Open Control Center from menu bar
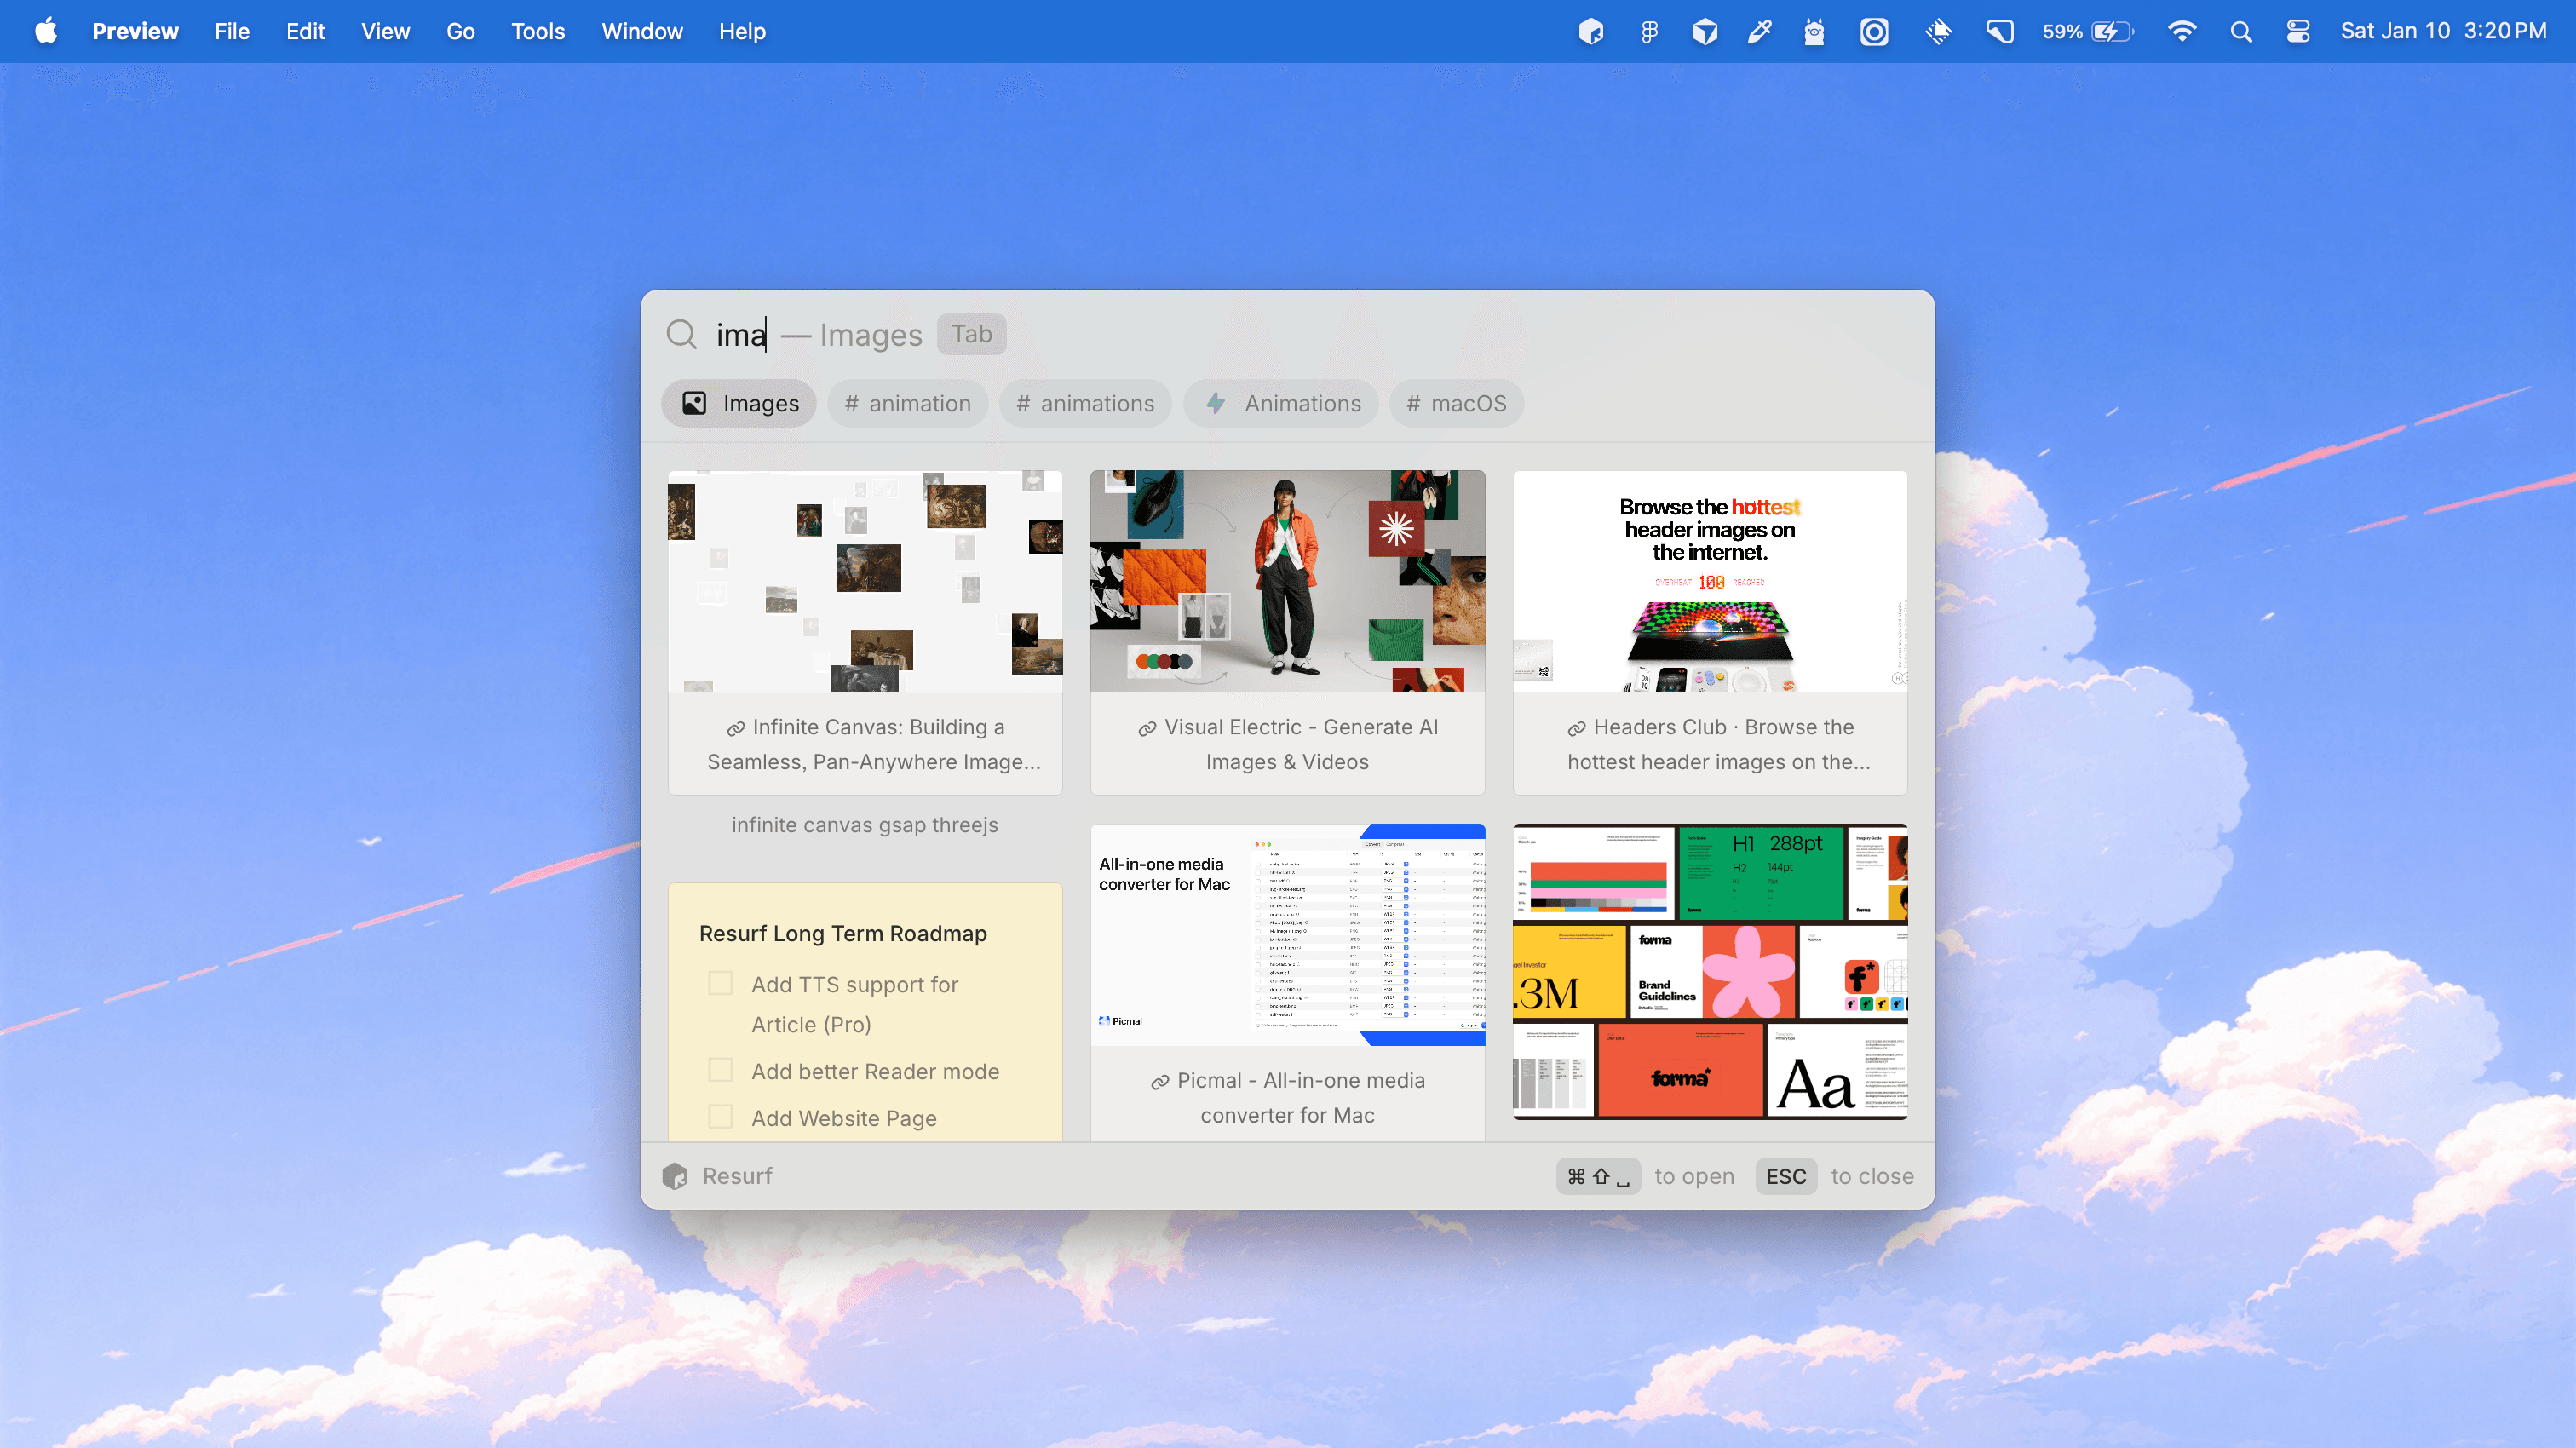The image size is (2576, 1448). tap(2298, 32)
